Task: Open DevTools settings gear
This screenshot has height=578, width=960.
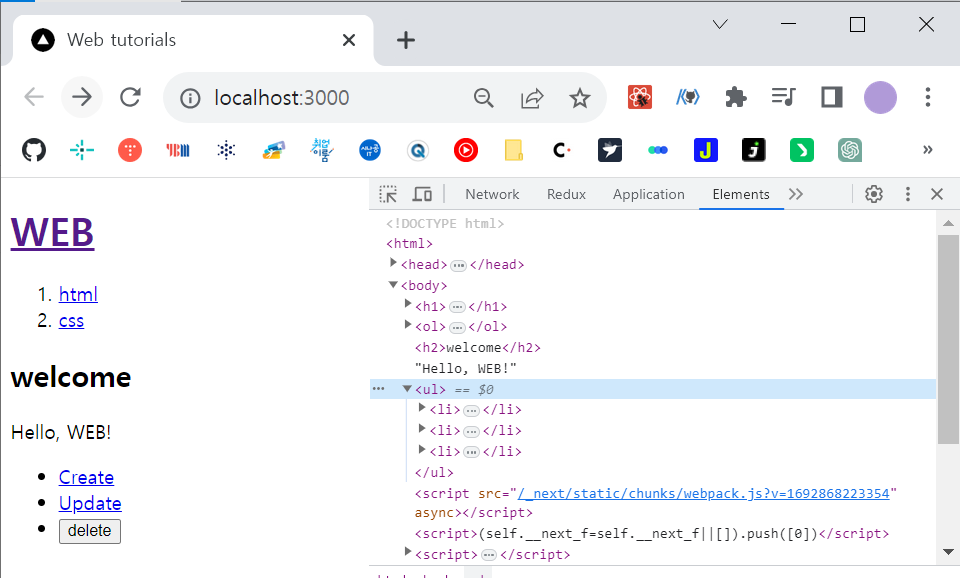Action: click(x=874, y=194)
